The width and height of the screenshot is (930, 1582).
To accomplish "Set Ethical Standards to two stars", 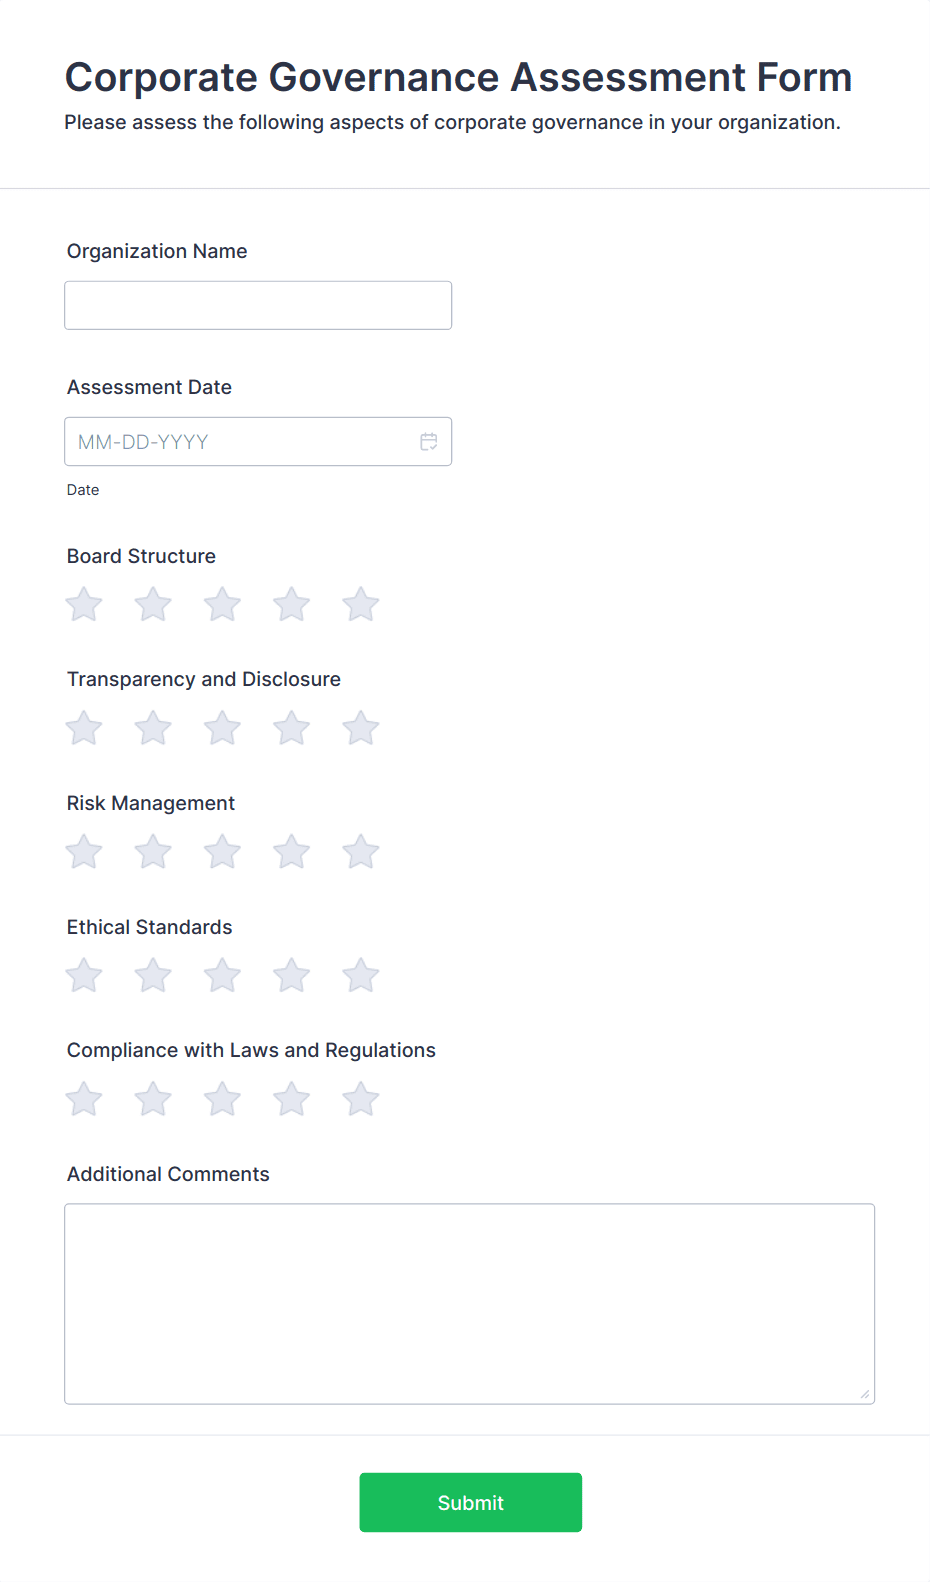I will pyautogui.click(x=153, y=976).
